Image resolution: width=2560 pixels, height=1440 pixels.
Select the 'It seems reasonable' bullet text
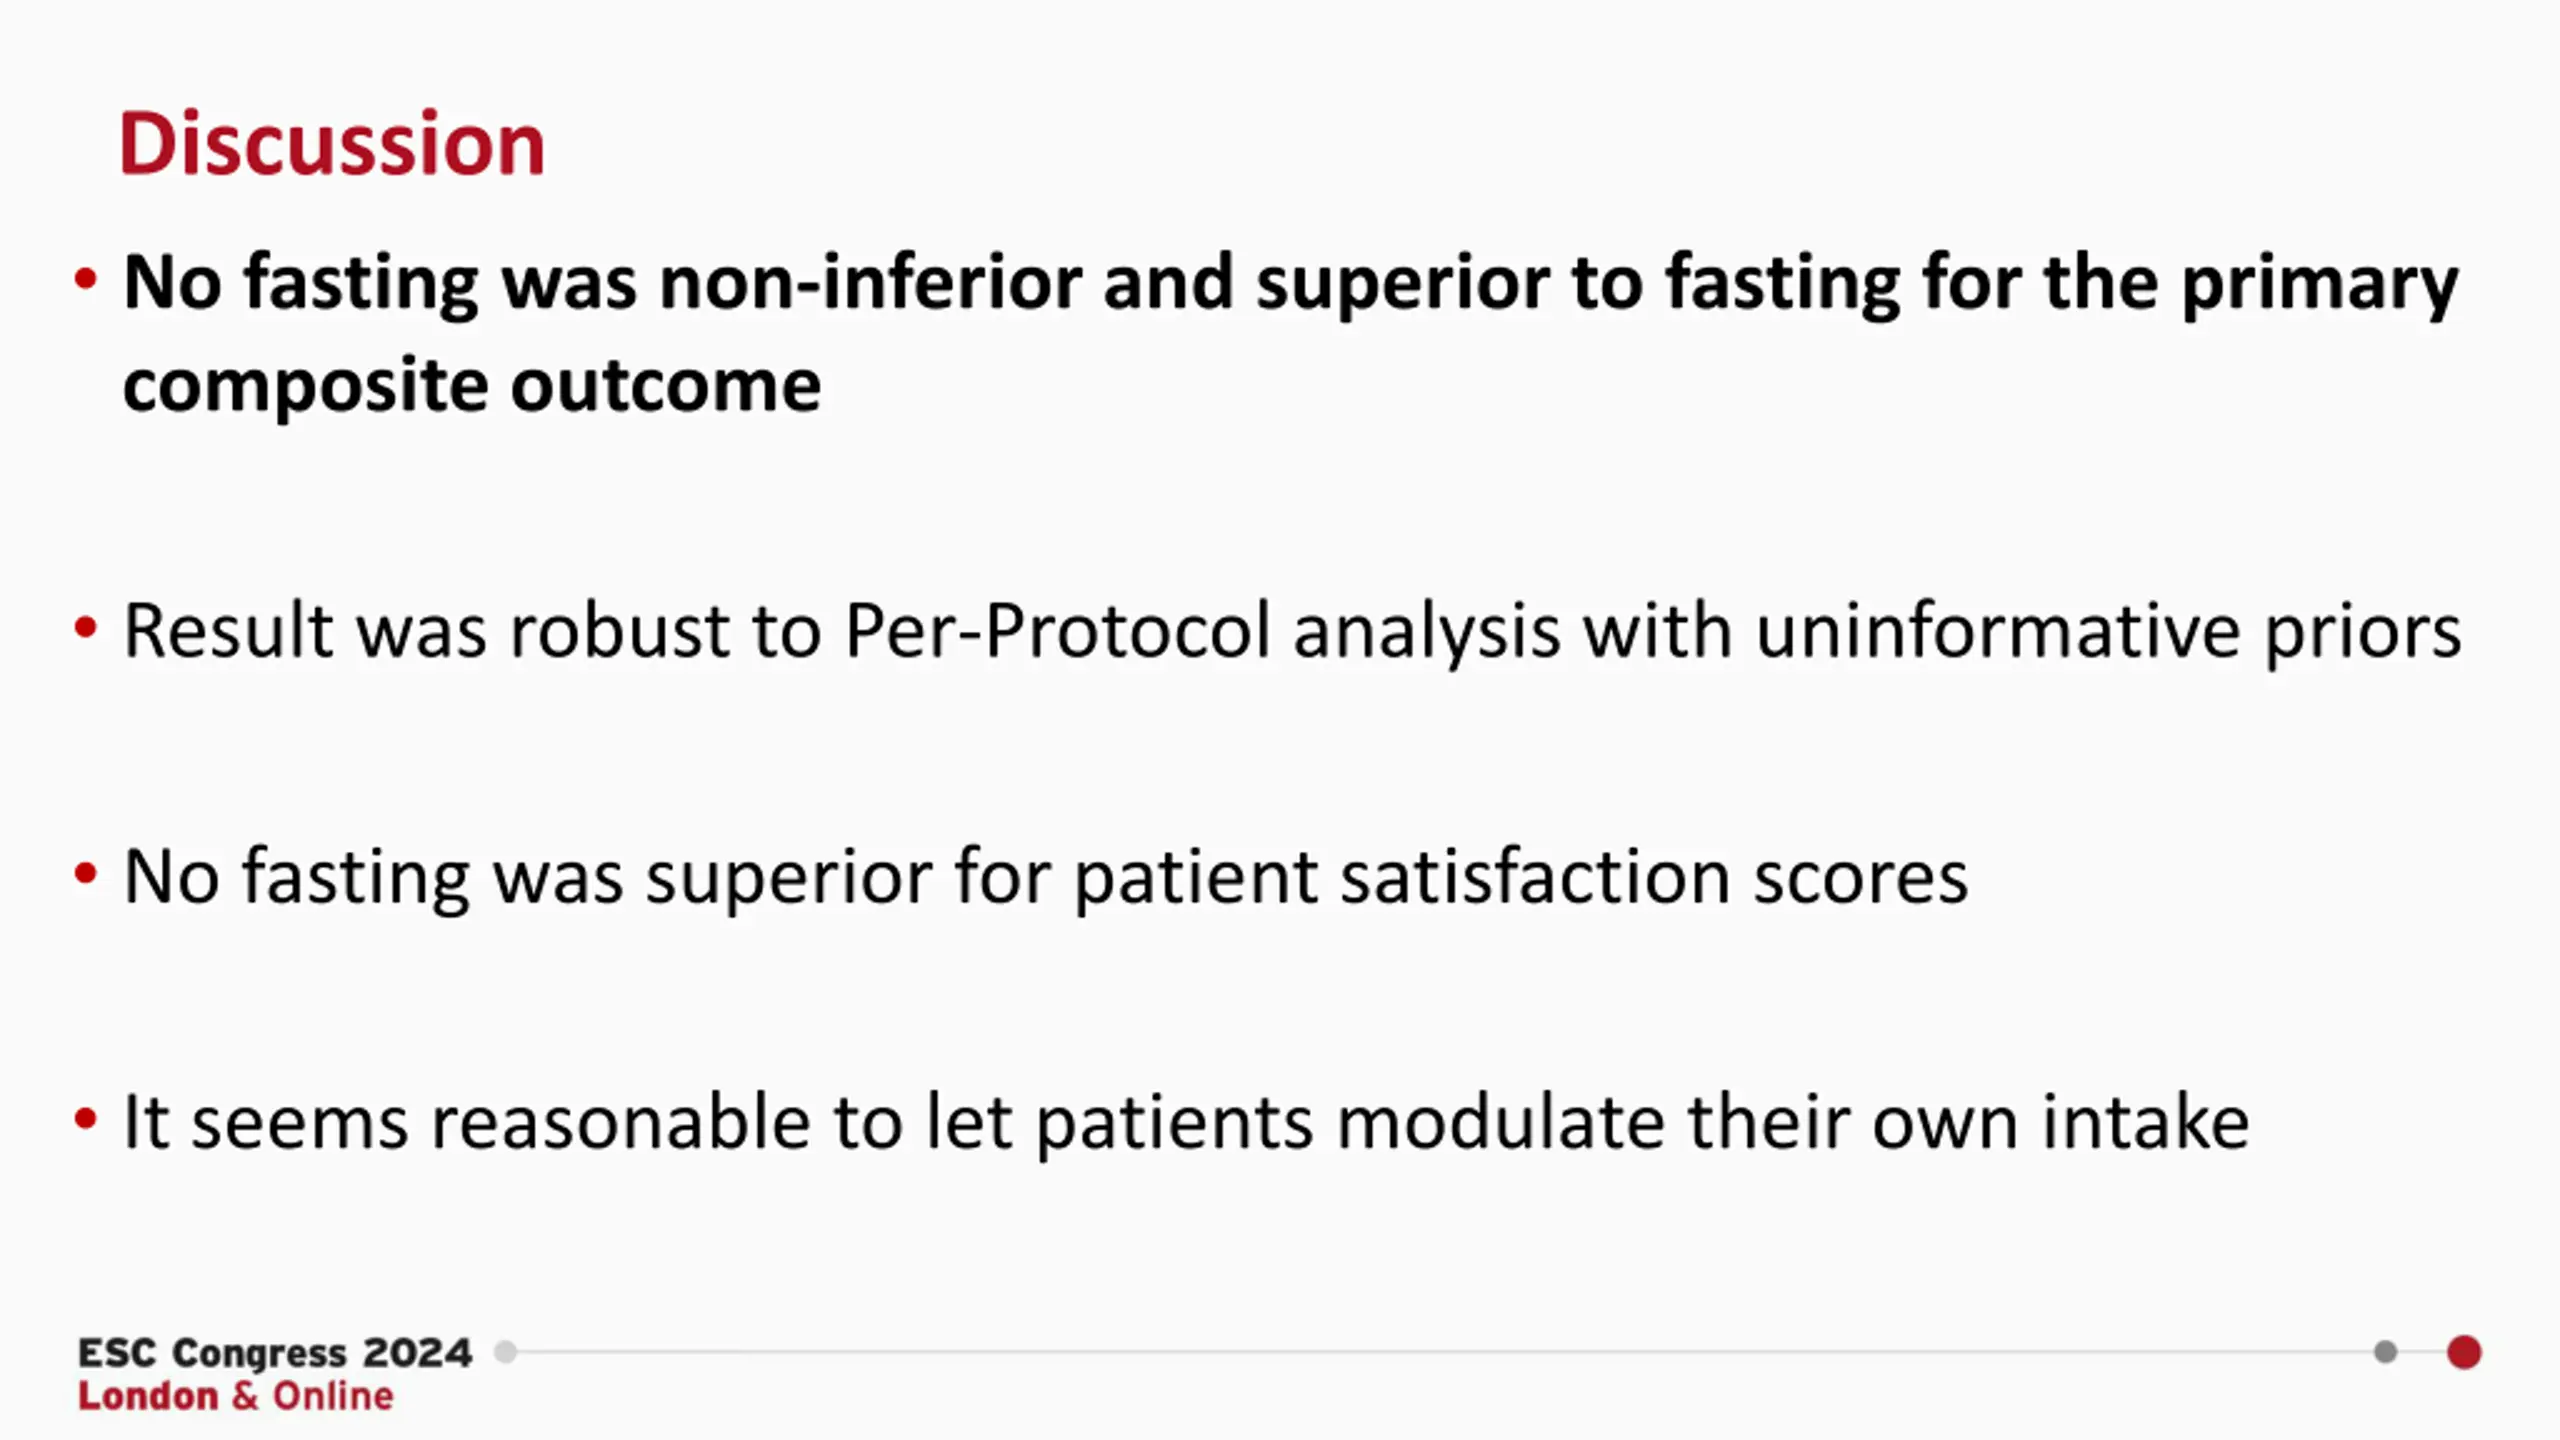pos(1186,1124)
